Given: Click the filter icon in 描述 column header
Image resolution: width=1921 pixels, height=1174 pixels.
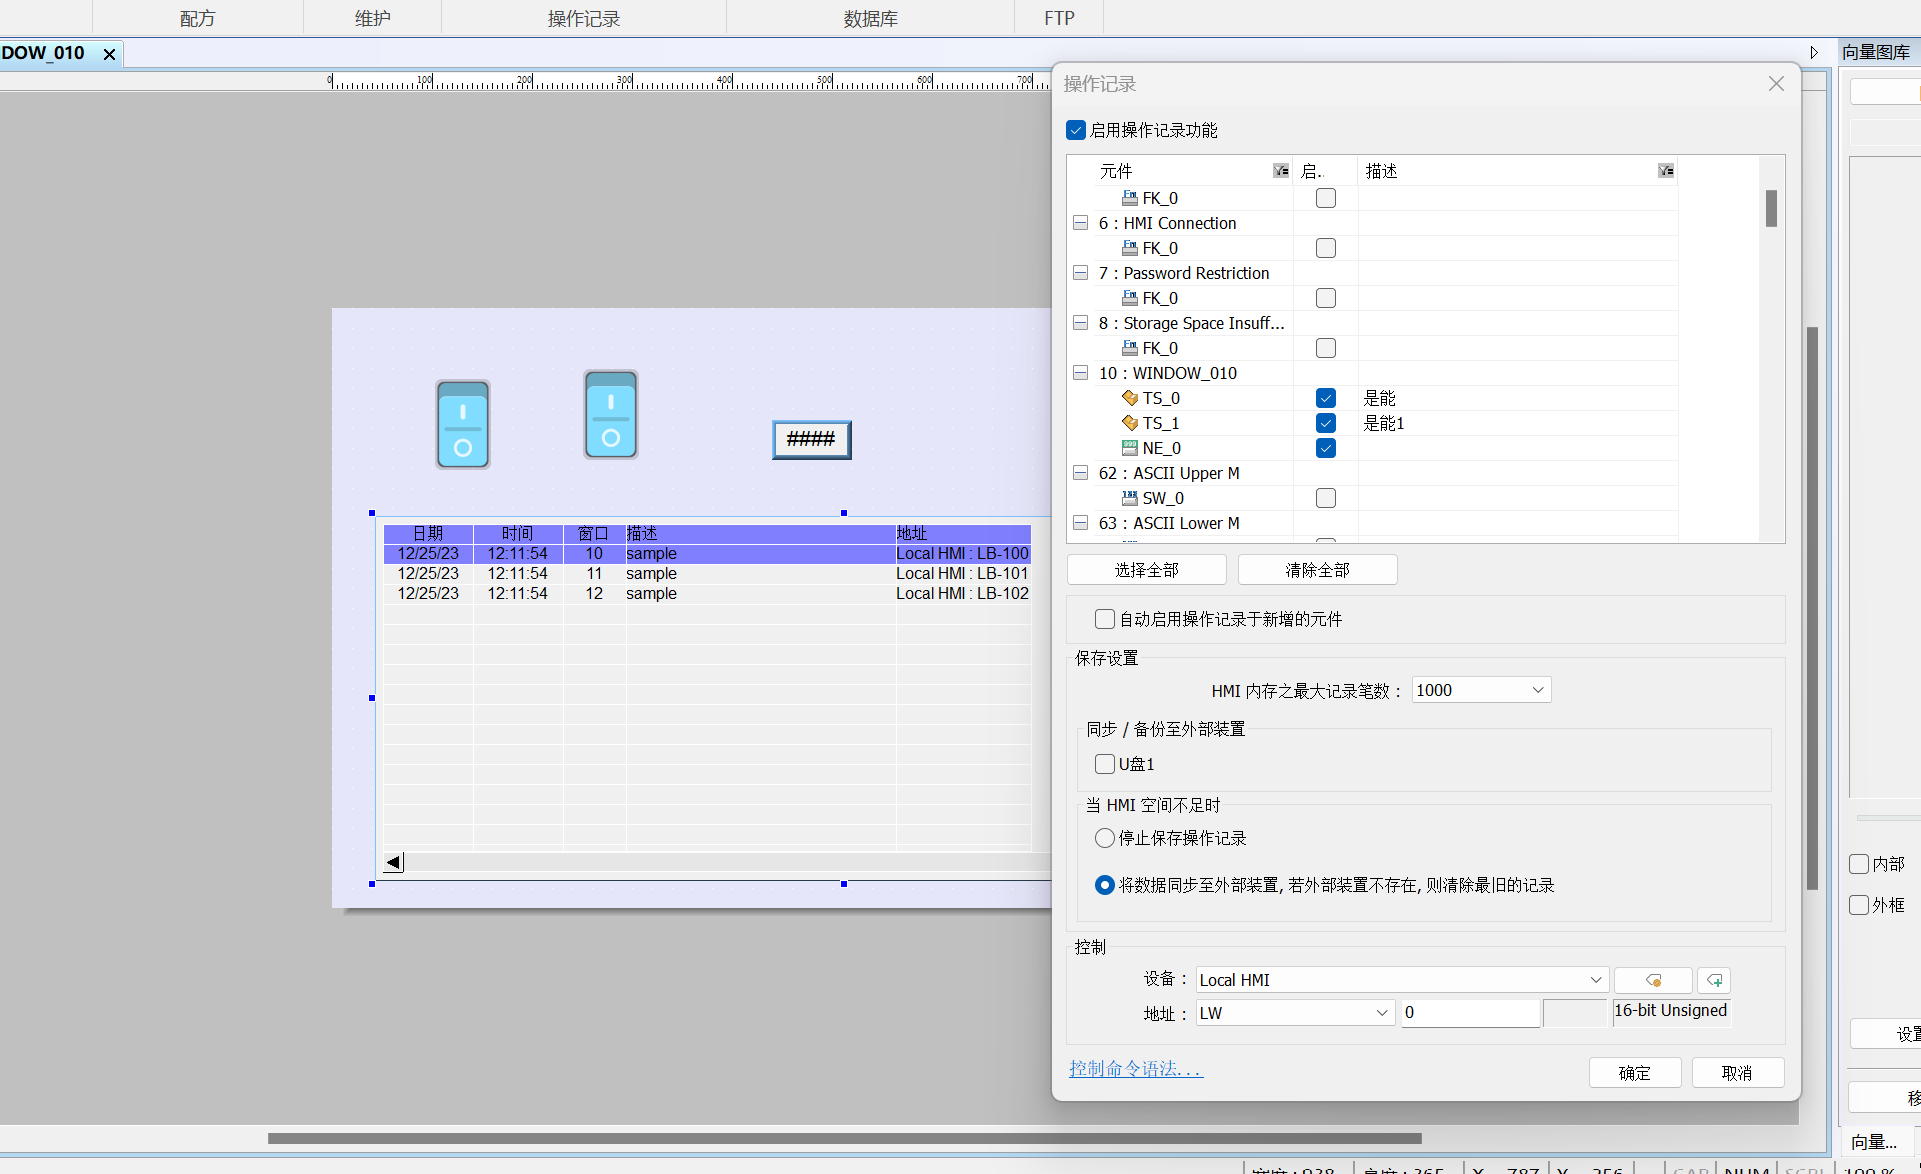Looking at the screenshot, I should (1665, 171).
